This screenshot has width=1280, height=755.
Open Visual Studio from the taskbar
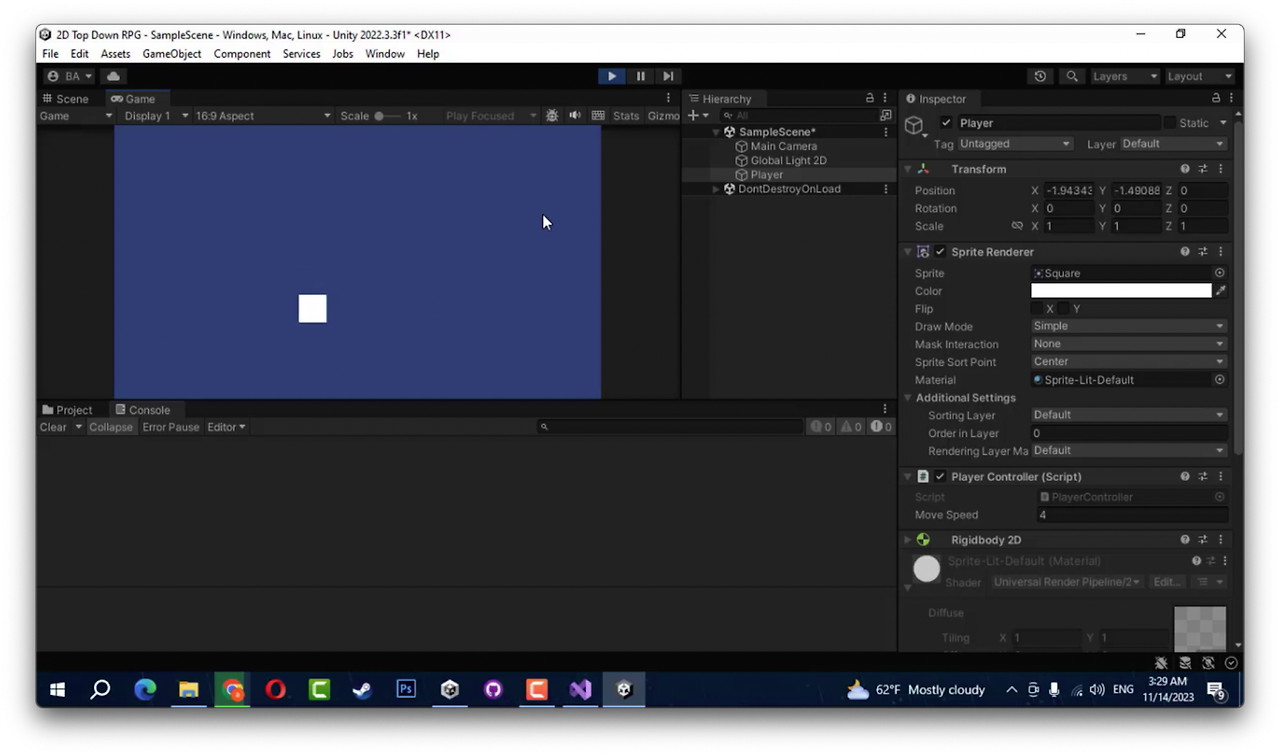pyautogui.click(x=580, y=690)
